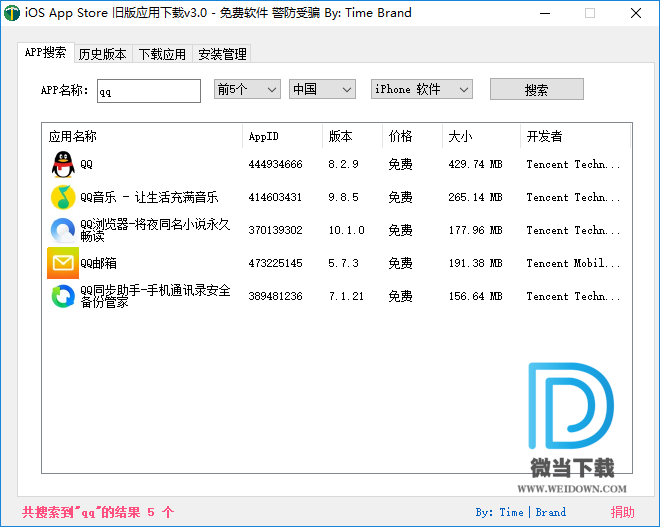Click the QQ邮箱 envelope icon

[63, 263]
